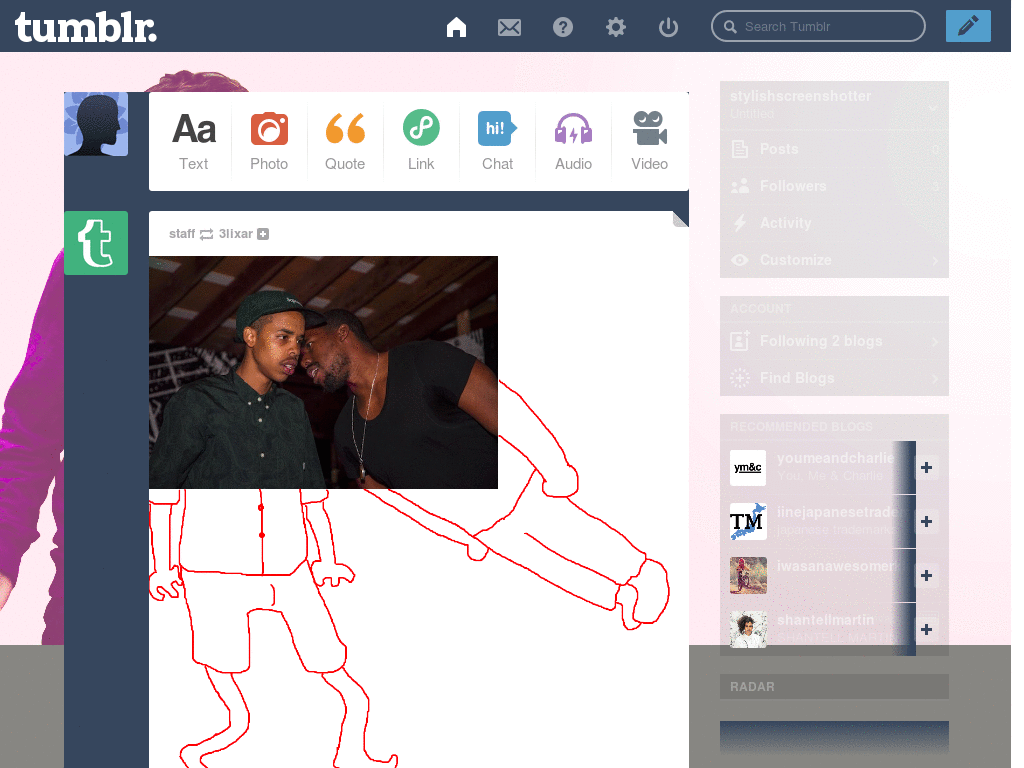
Task: Click the blue pencil compose button
Action: (x=968, y=26)
